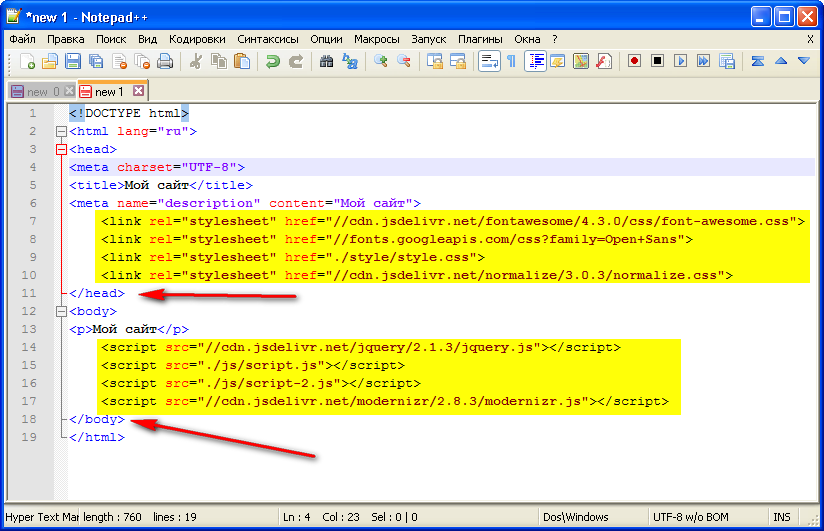Viewport: 824px width, 531px height.
Task: Open the Поиск menu
Action: 111,39
